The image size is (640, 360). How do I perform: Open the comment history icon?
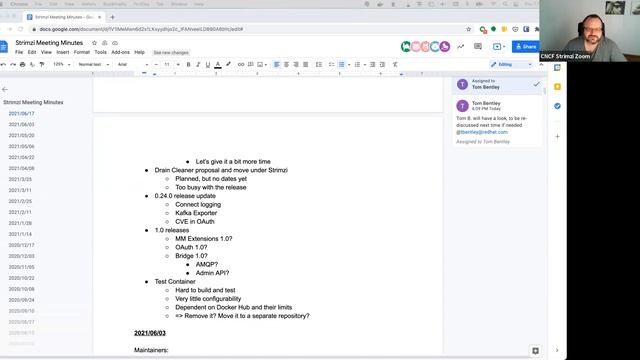tap(478, 47)
